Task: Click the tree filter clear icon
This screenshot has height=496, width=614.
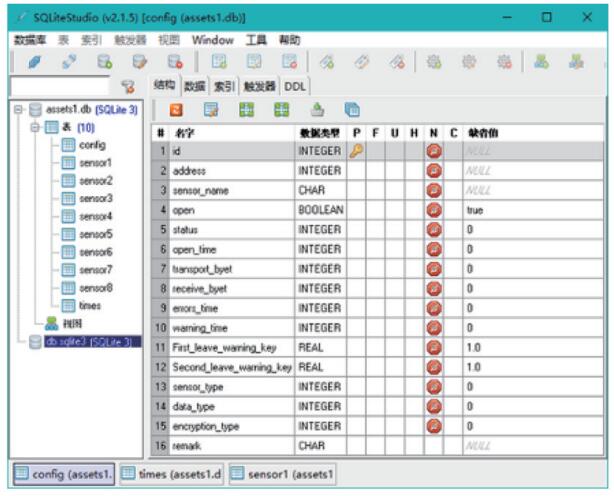Action: pyautogui.click(x=128, y=87)
